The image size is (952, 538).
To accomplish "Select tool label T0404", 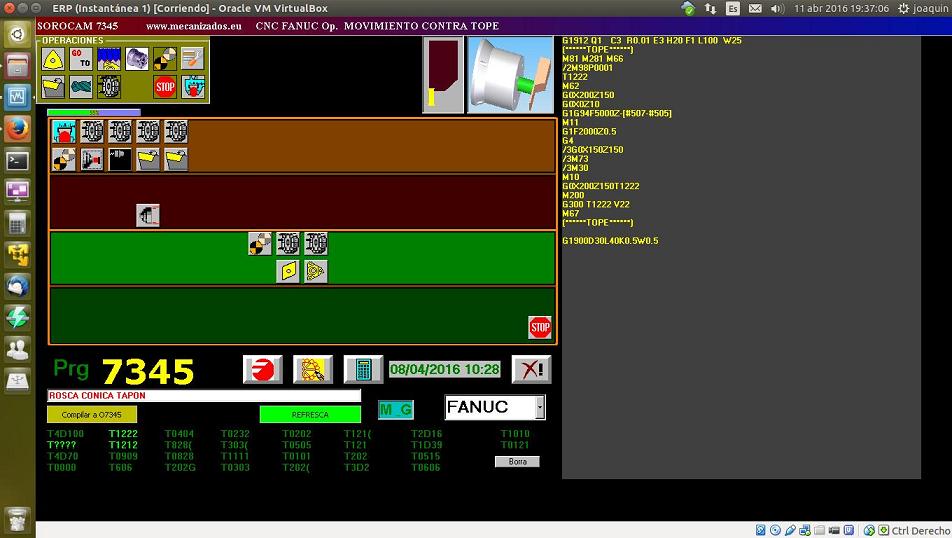I will 180,434.
